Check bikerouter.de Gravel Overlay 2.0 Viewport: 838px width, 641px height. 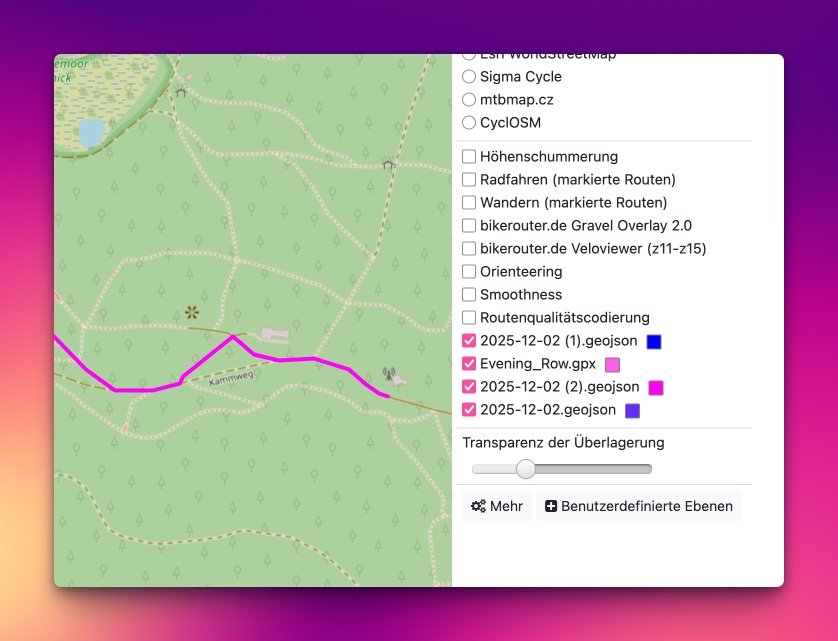[469, 225]
